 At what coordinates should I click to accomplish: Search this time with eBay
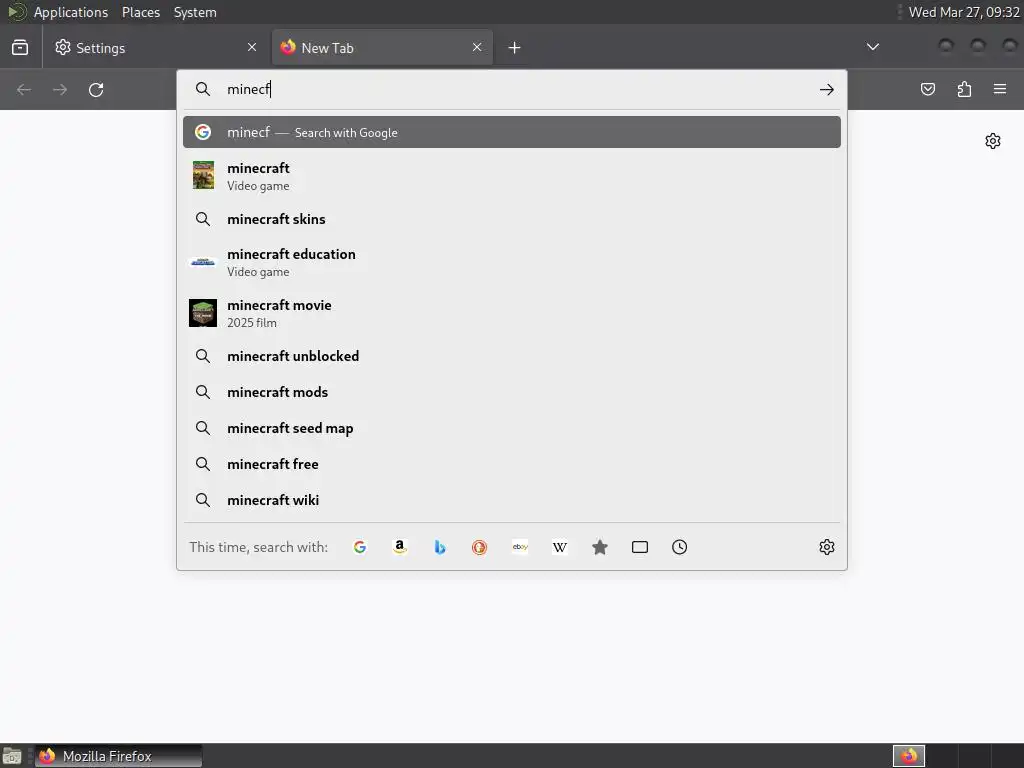520,547
